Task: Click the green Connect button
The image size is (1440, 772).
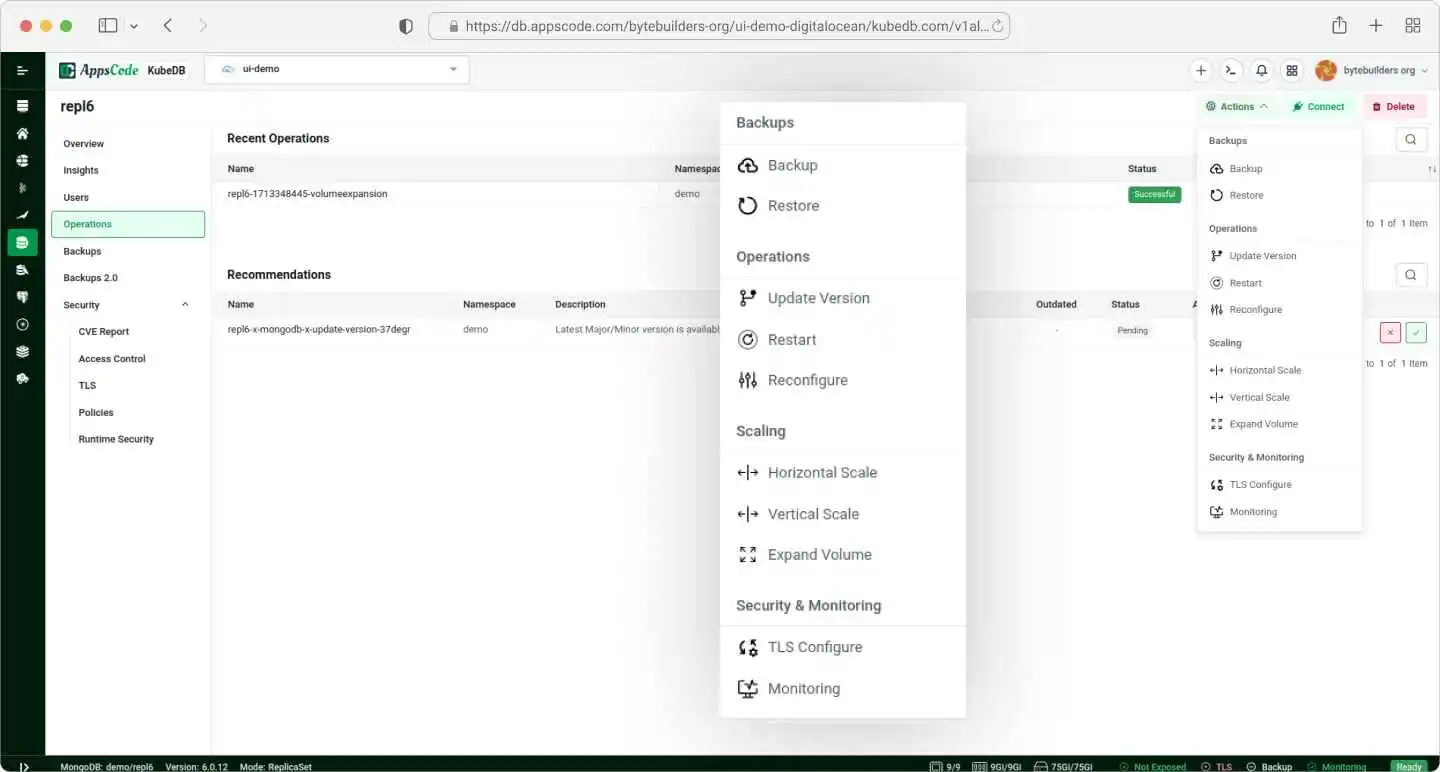Action: 1318,106
